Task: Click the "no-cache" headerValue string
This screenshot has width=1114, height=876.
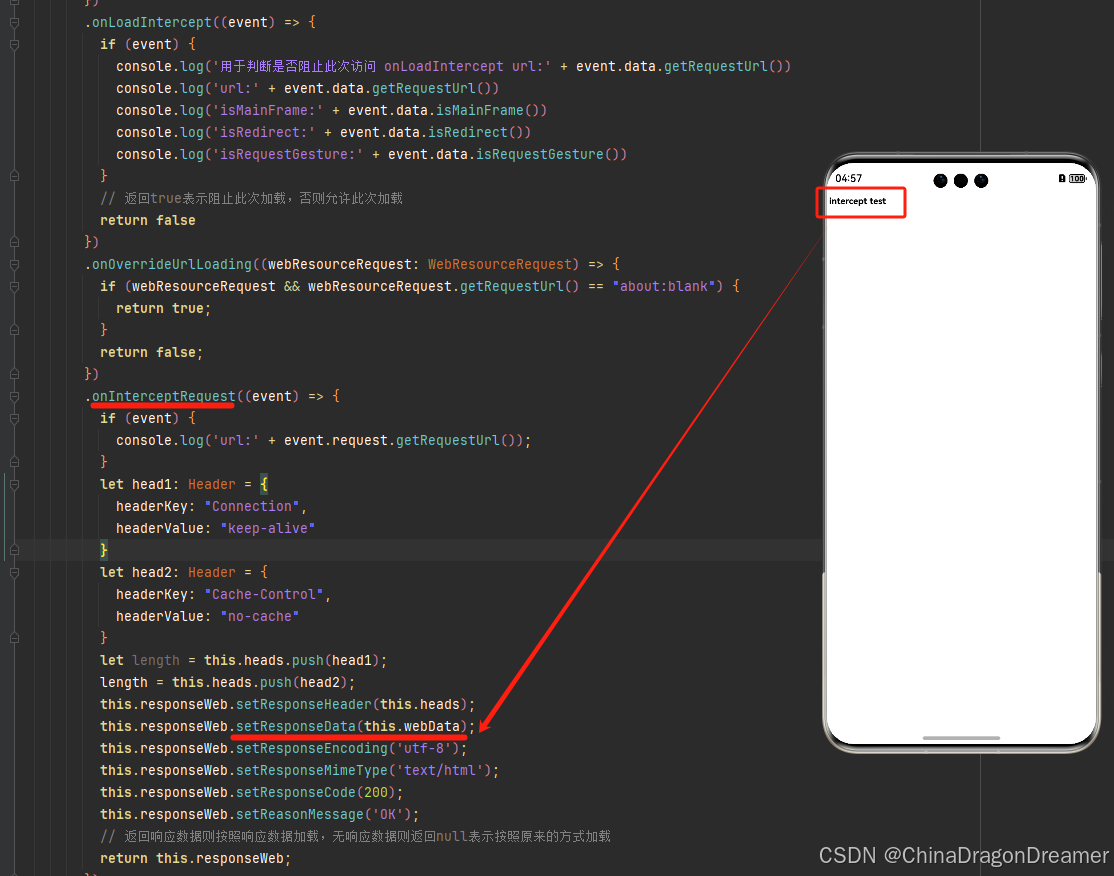Action: (x=259, y=617)
